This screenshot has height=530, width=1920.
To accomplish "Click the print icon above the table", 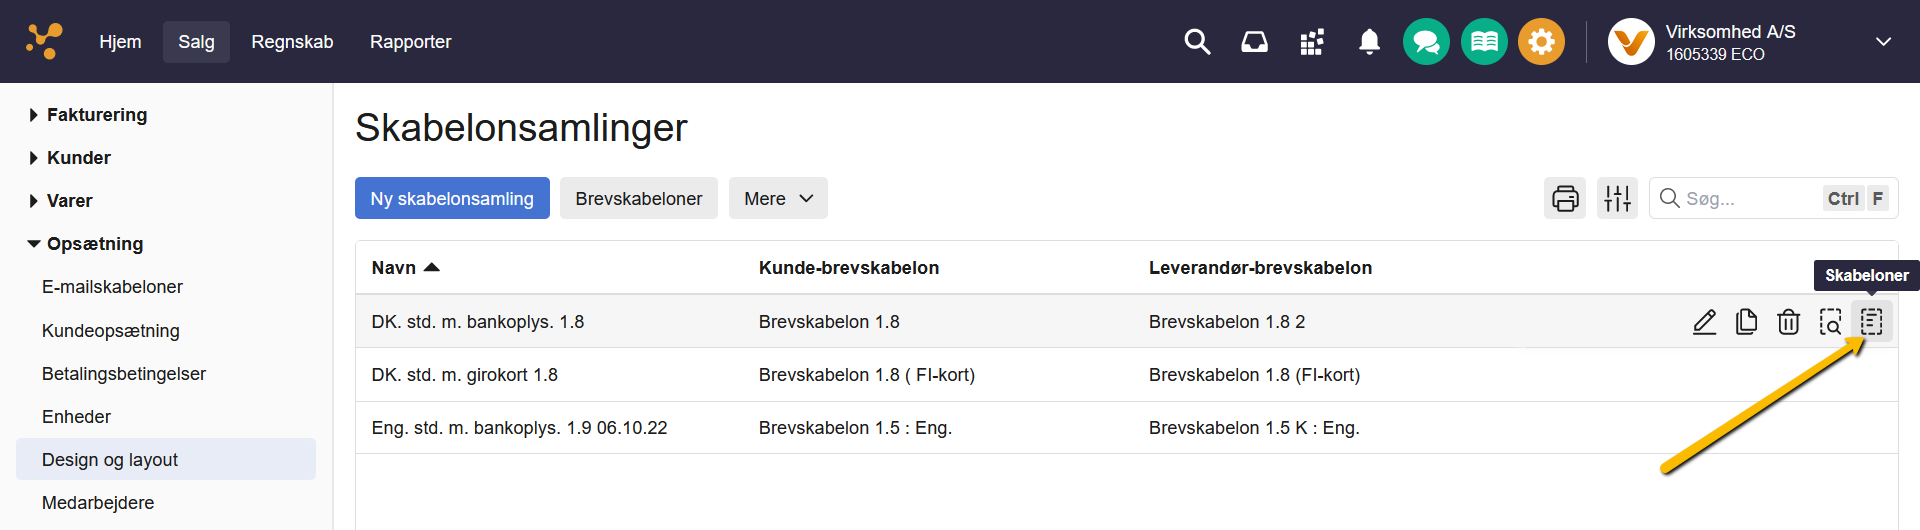I will [1565, 198].
